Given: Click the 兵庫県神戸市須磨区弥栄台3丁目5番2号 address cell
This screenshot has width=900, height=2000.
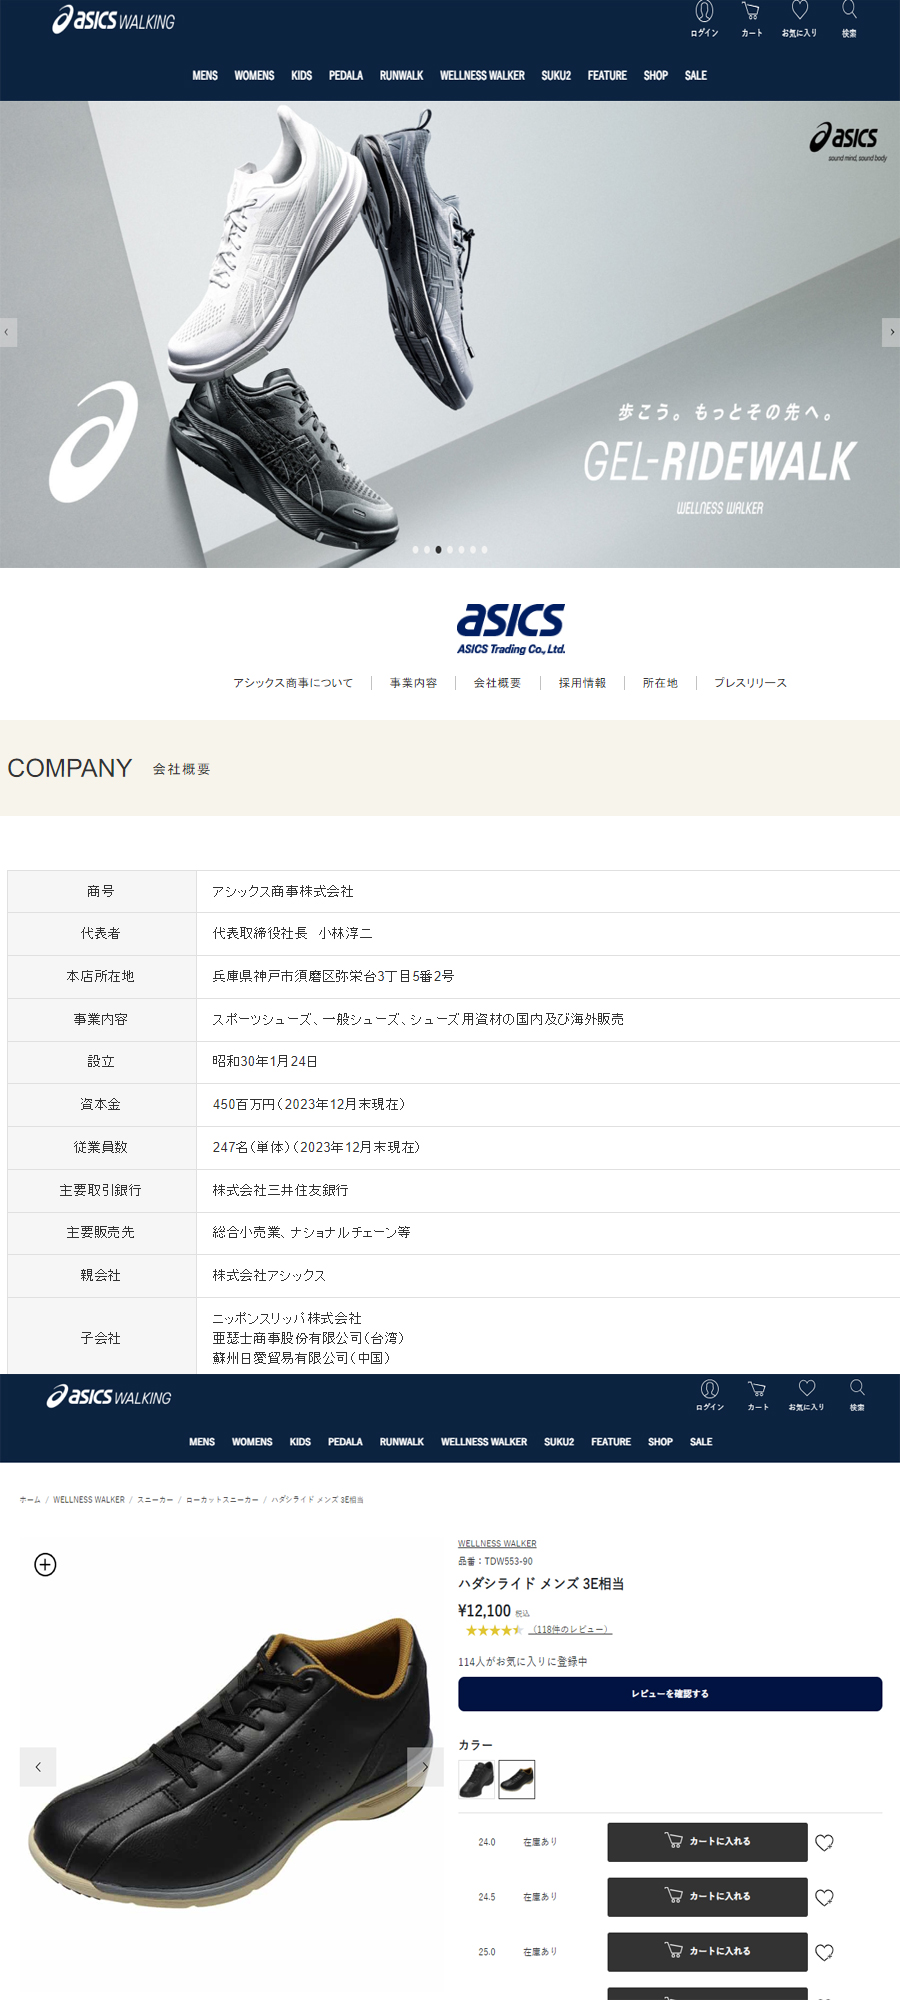Looking at the screenshot, I should pyautogui.click(x=548, y=976).
